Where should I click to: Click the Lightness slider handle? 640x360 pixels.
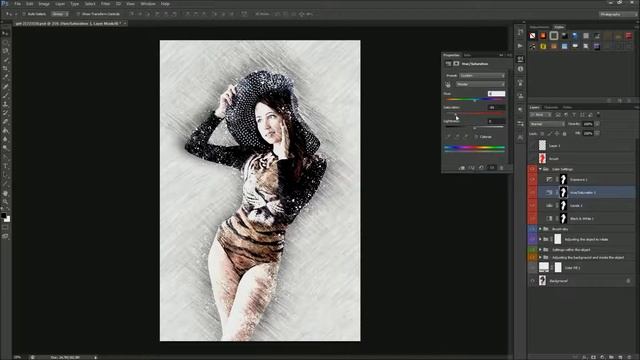(475, 128)
